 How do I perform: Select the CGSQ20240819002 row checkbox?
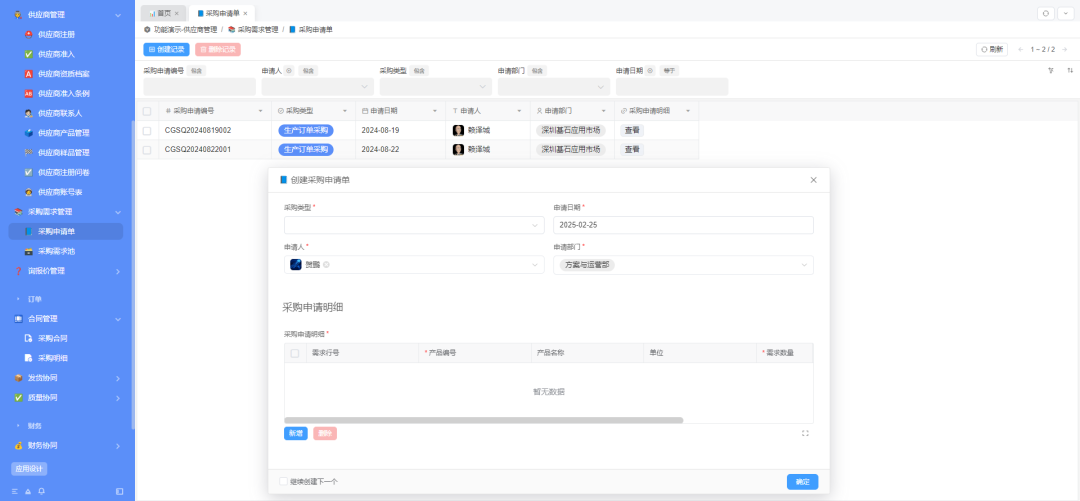coord(147,130)
